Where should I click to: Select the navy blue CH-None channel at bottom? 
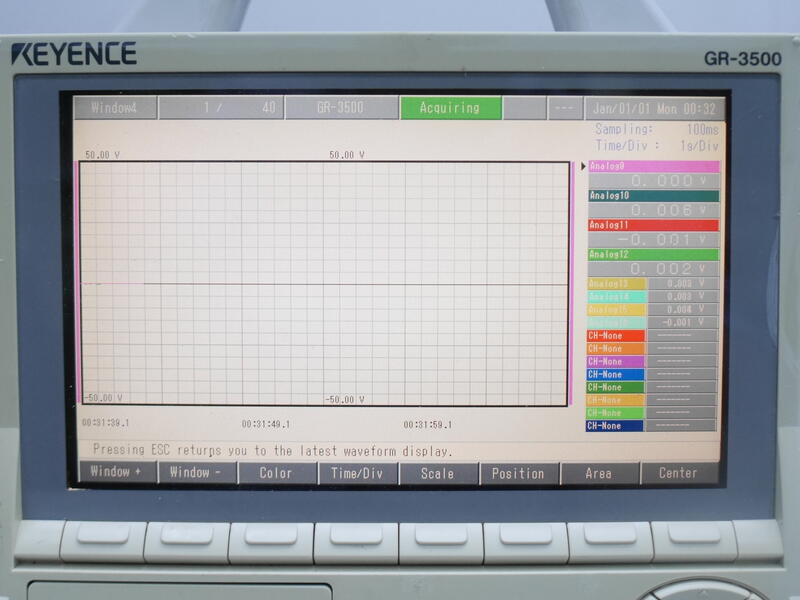[615, 426]
